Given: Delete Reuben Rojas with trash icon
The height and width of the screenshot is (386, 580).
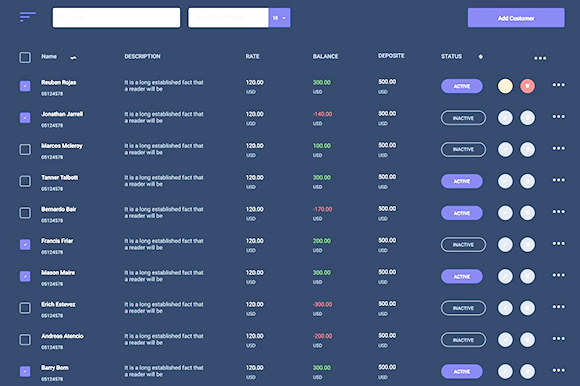Looking at the screenshot, I should pyautogui.click(x=527, y=86).
